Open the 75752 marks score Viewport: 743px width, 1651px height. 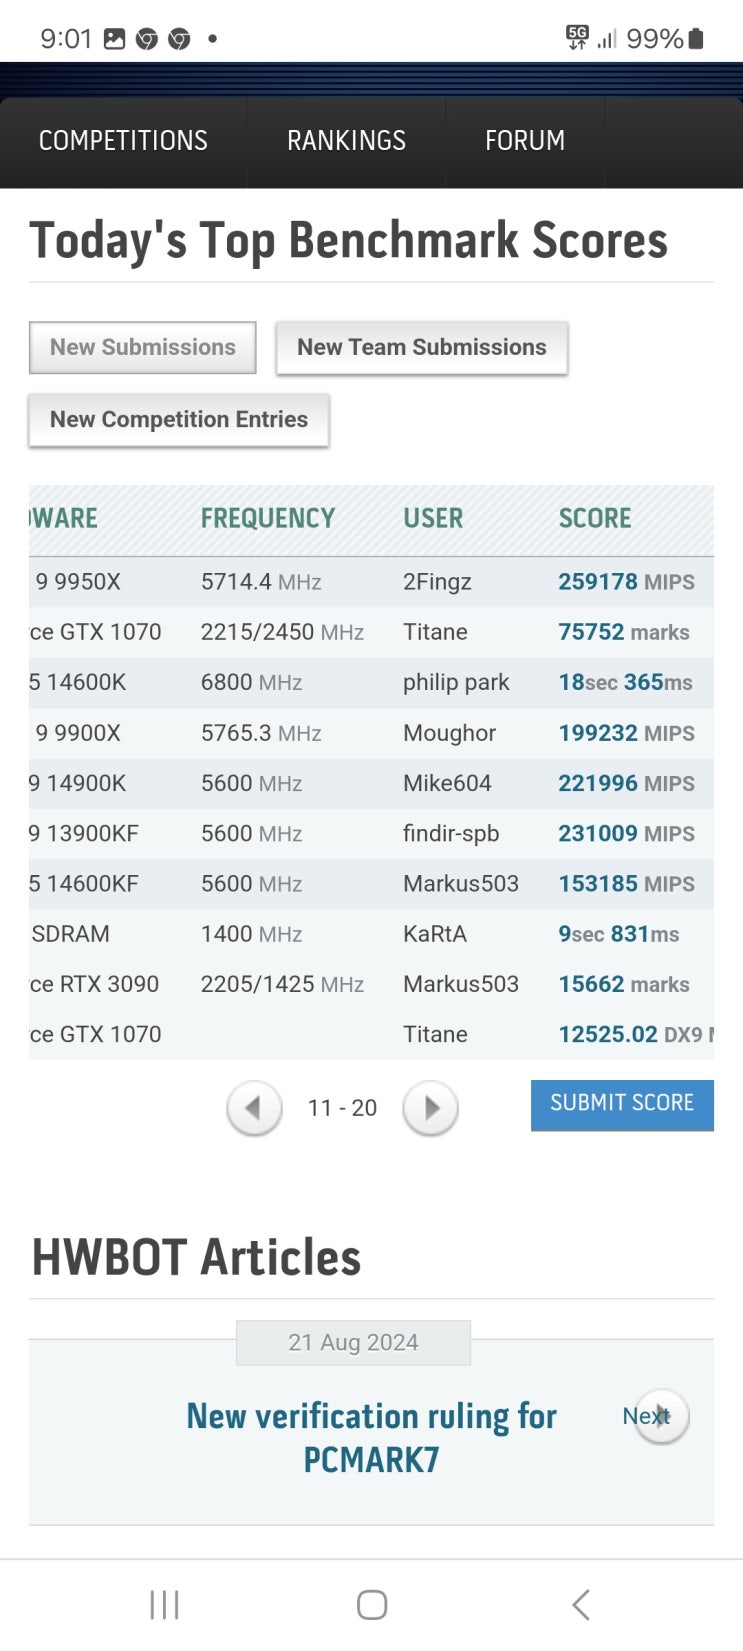pyautogui.click(x=624, y=632)
